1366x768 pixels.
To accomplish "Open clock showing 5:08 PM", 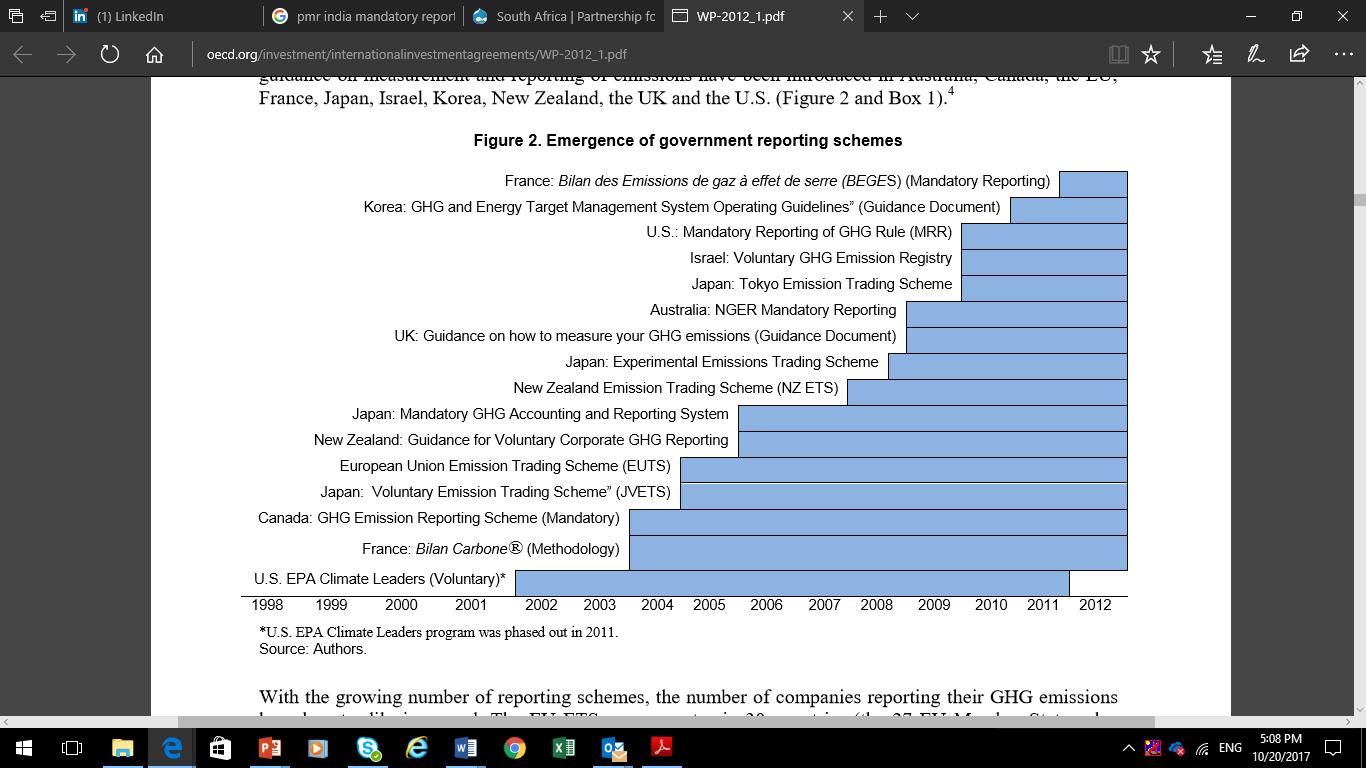I will point(1280,747).
